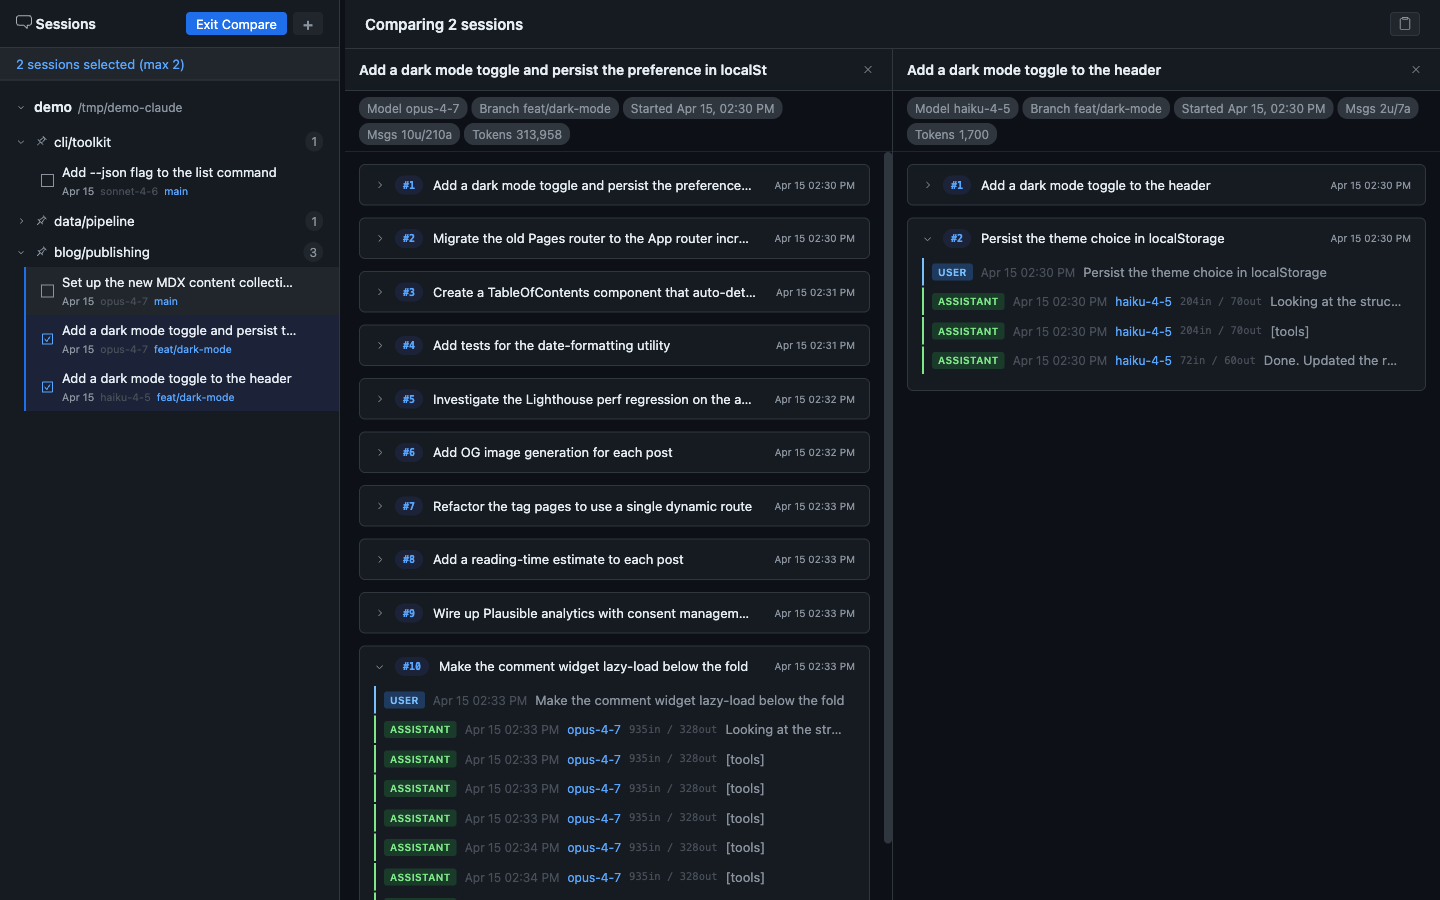Click the cli/toolkit session count badge '1'
This screenshot has height=900, width=1440.
(314, 142)
